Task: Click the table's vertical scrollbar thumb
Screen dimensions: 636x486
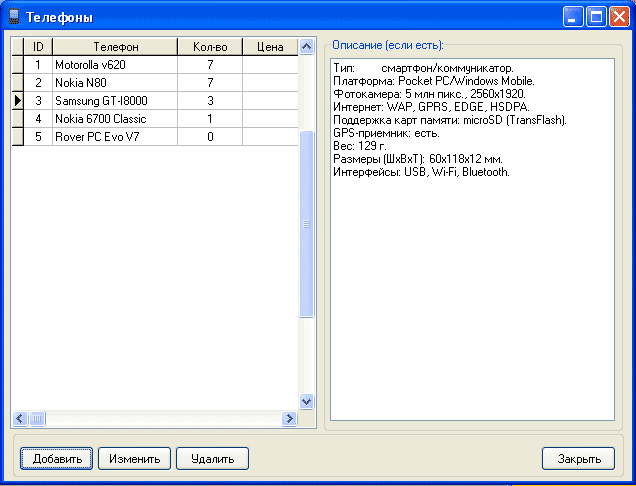Action: coord(306,224)
